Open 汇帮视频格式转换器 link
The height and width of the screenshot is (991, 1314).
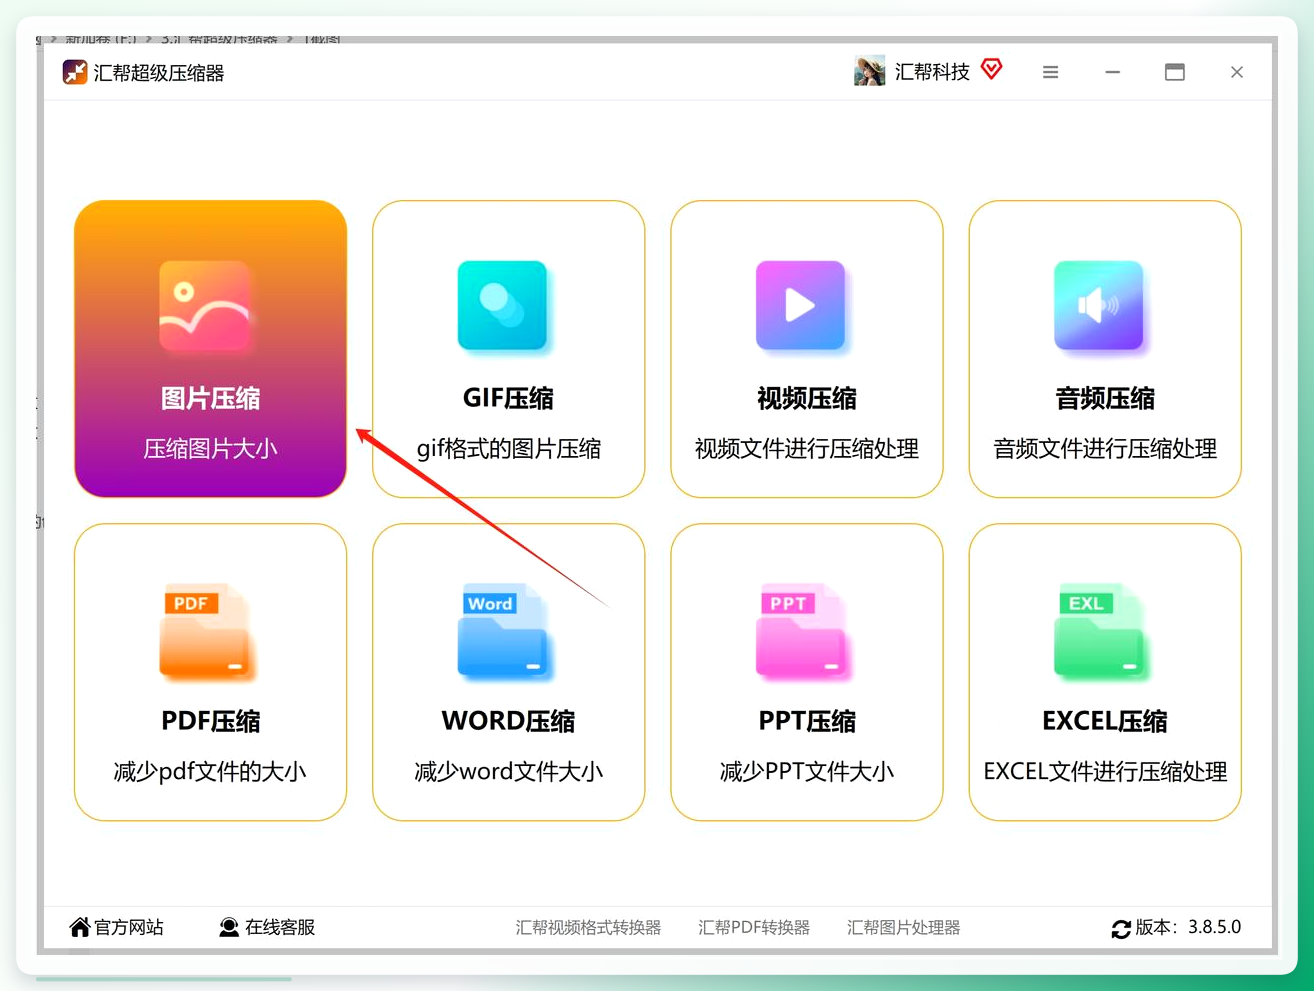tap(588, 928)
